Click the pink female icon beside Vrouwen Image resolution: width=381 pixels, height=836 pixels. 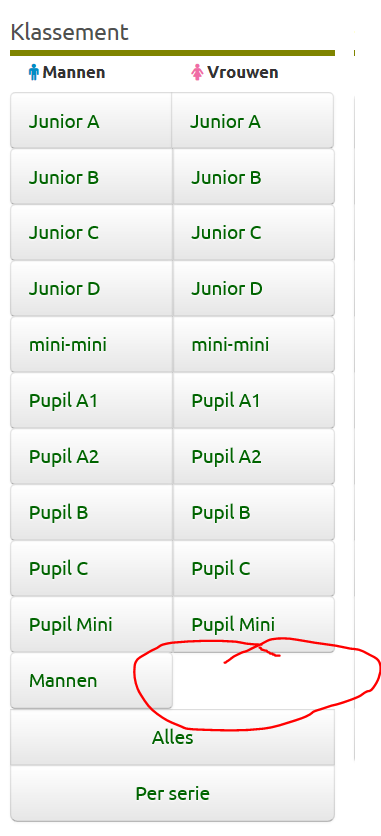(x=198, y=72)
